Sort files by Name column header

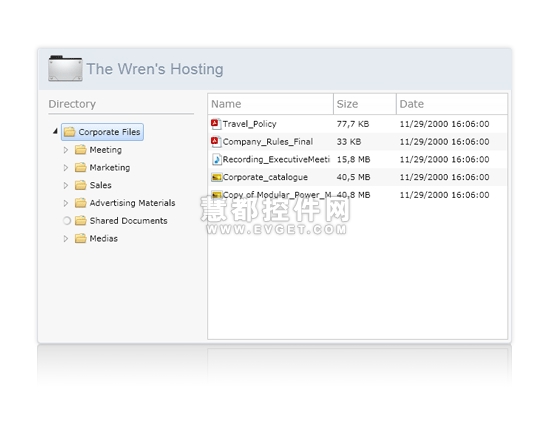click(x=270, y=104)
